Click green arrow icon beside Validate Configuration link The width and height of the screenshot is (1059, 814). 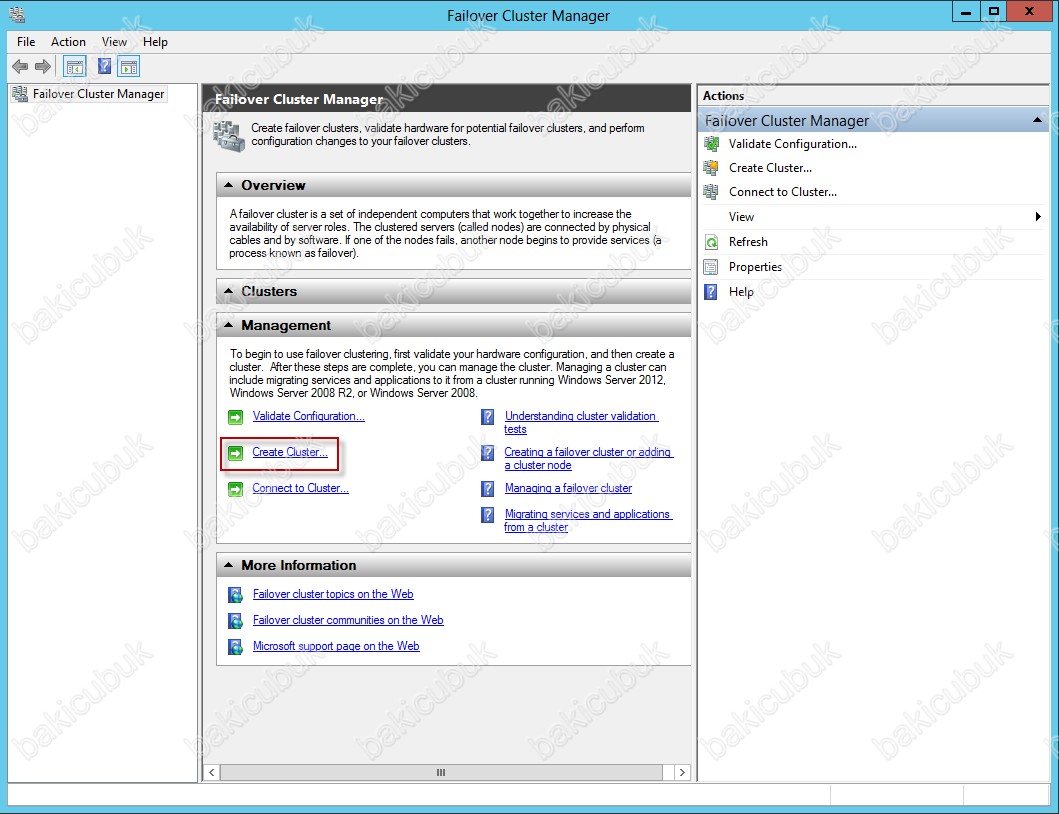236,417
